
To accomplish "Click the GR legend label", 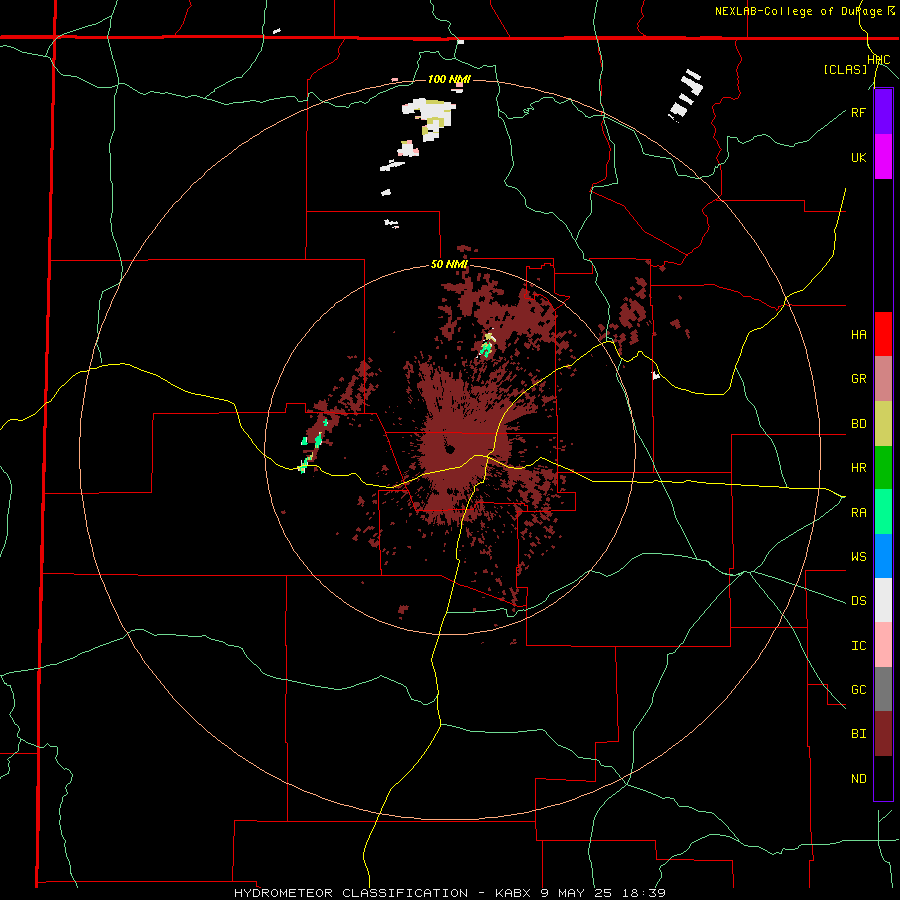I will tap(858, 379).
